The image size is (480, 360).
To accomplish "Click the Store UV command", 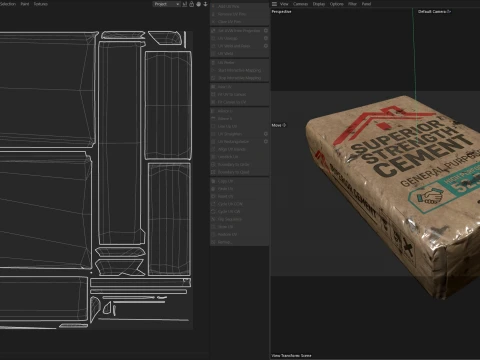I will (x=239, y=227).
